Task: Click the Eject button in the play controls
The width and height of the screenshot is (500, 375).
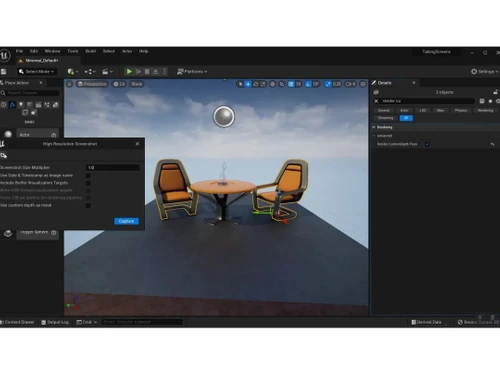Action: pos(156,72)
